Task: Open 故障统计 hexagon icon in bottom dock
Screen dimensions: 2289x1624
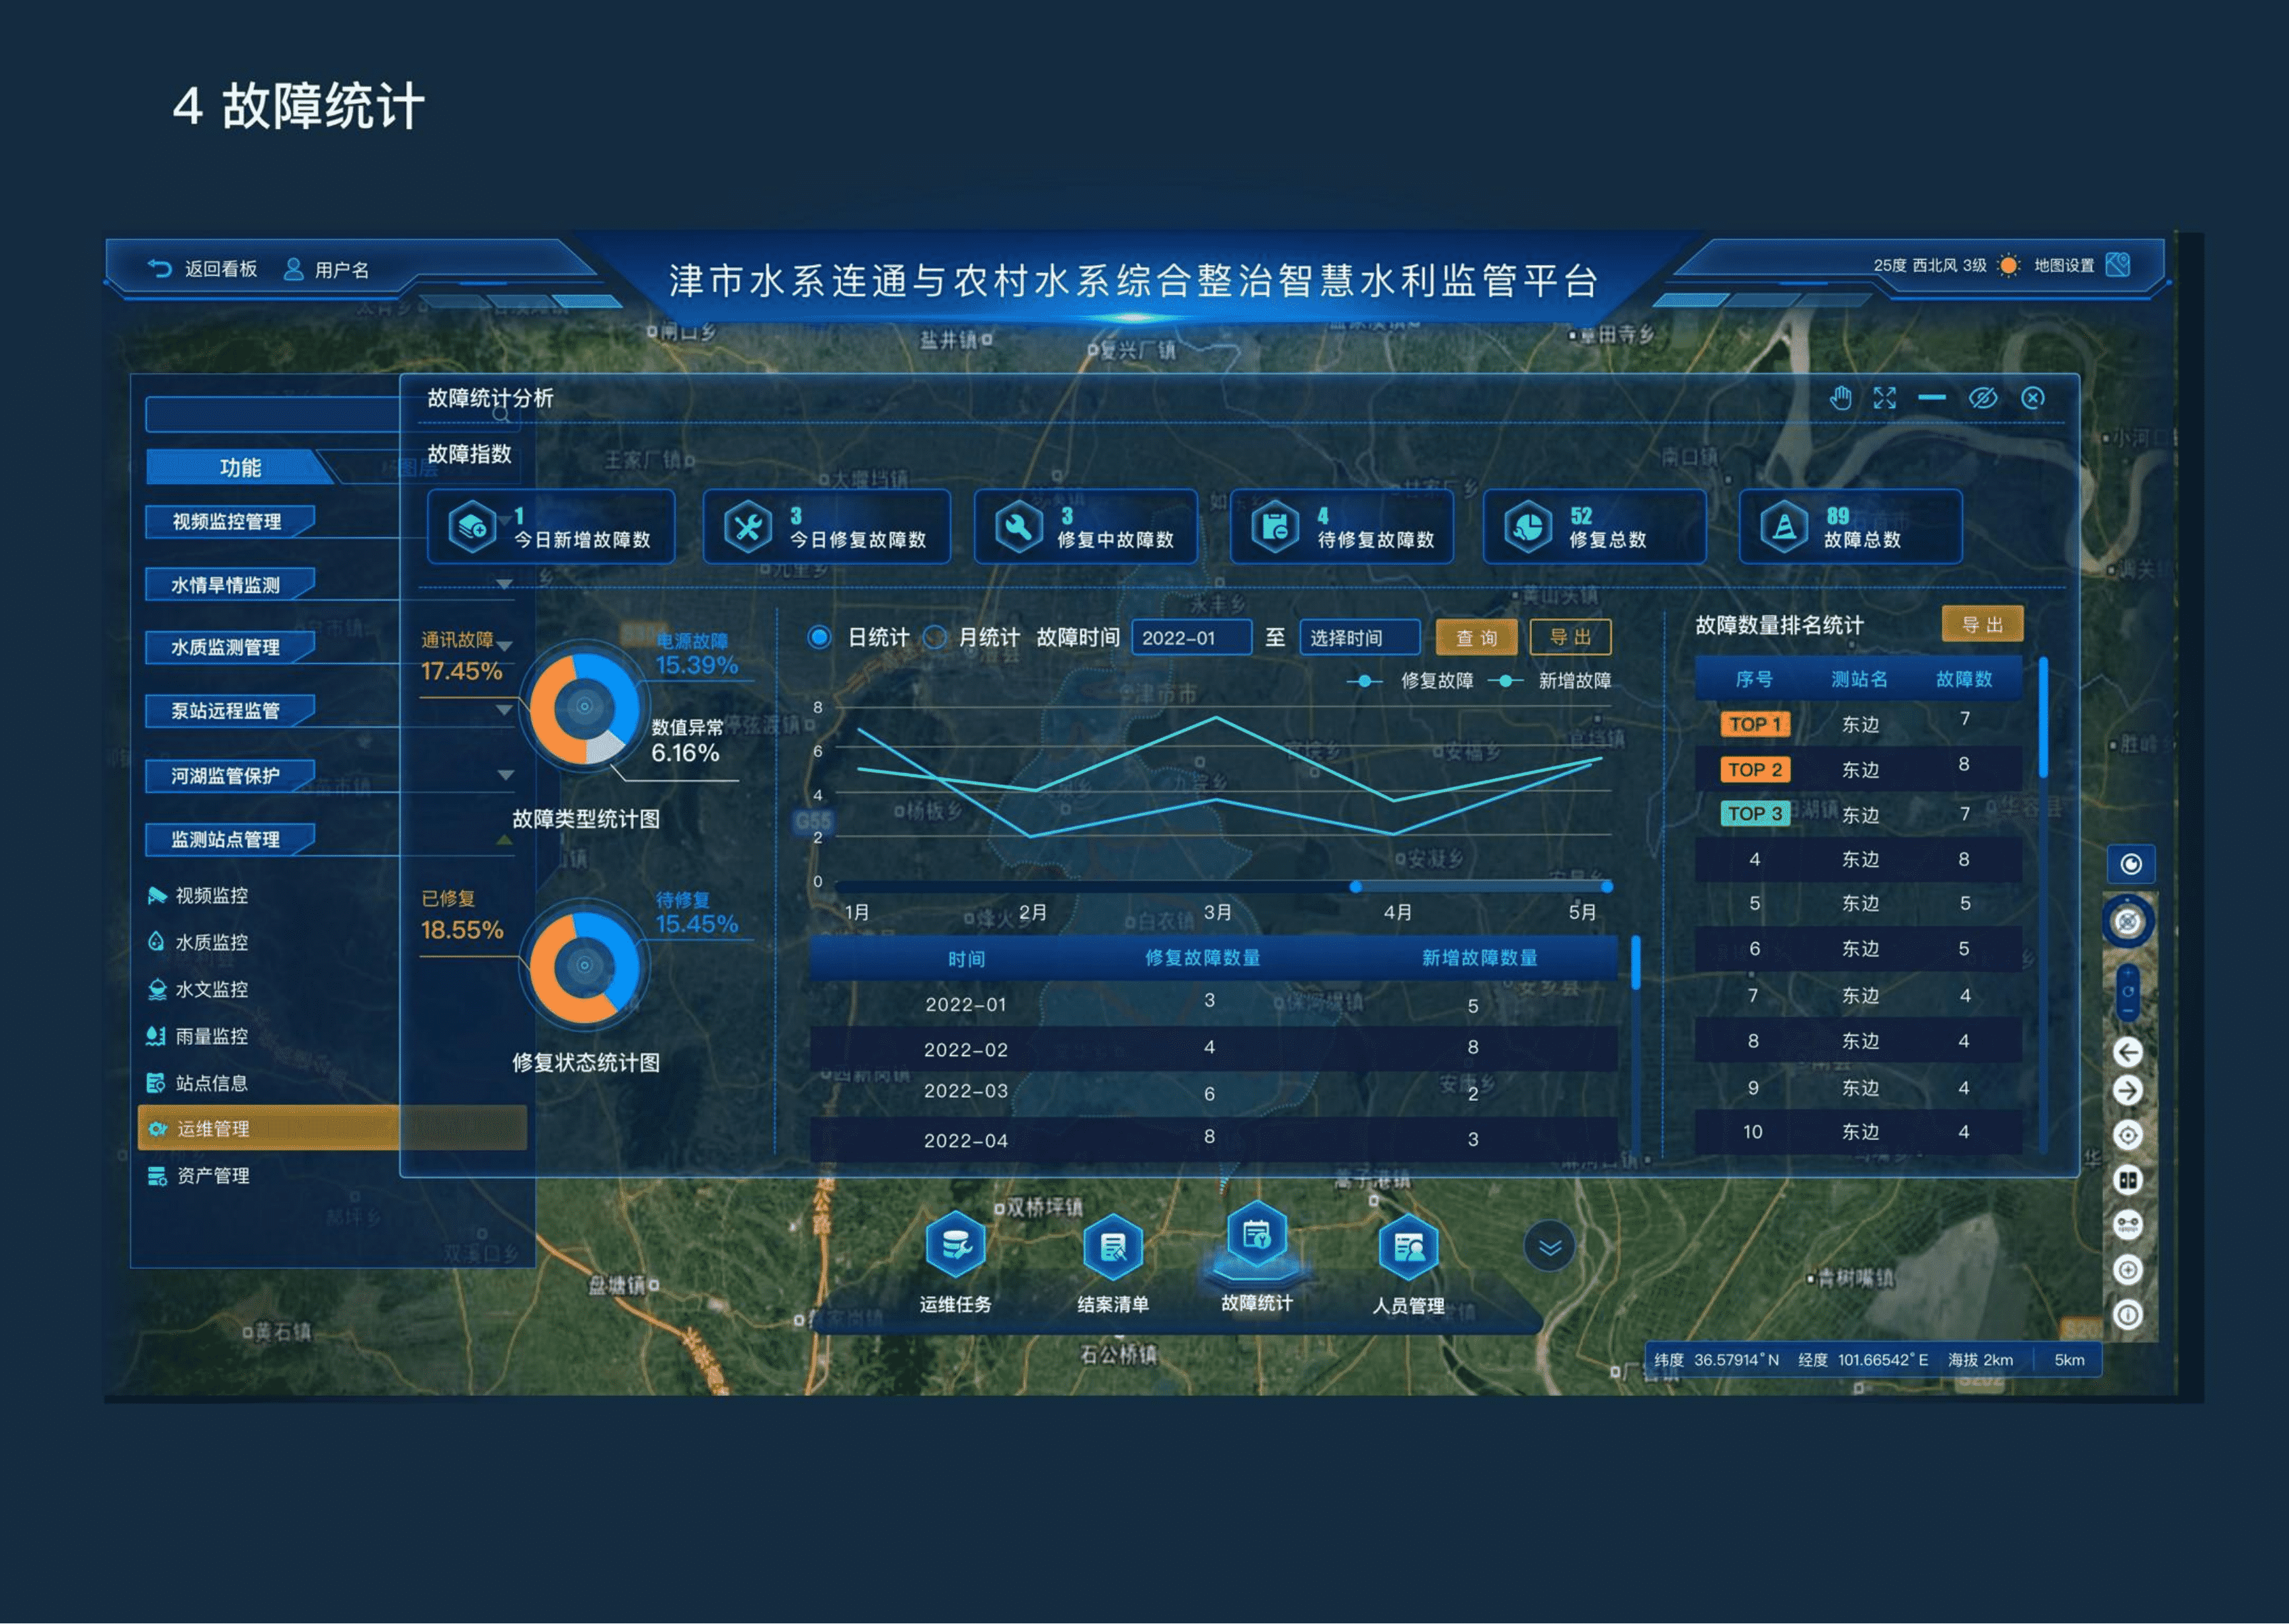Action: (1257, 1235)
